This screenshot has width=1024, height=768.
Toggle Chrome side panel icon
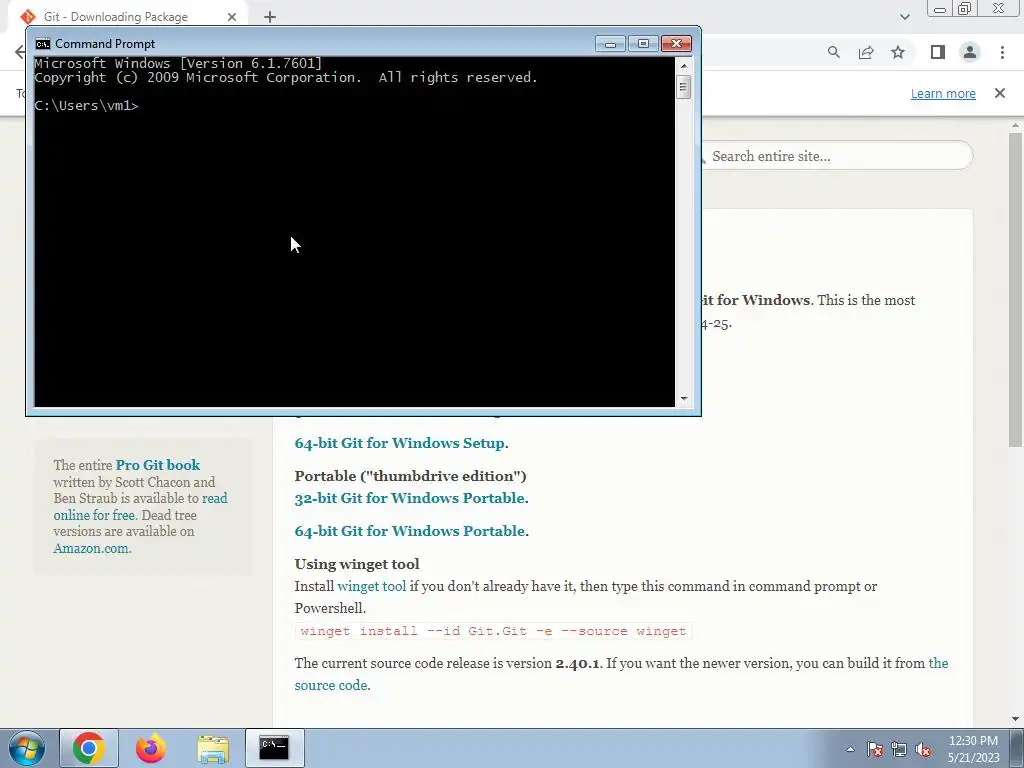coord(938,52)
